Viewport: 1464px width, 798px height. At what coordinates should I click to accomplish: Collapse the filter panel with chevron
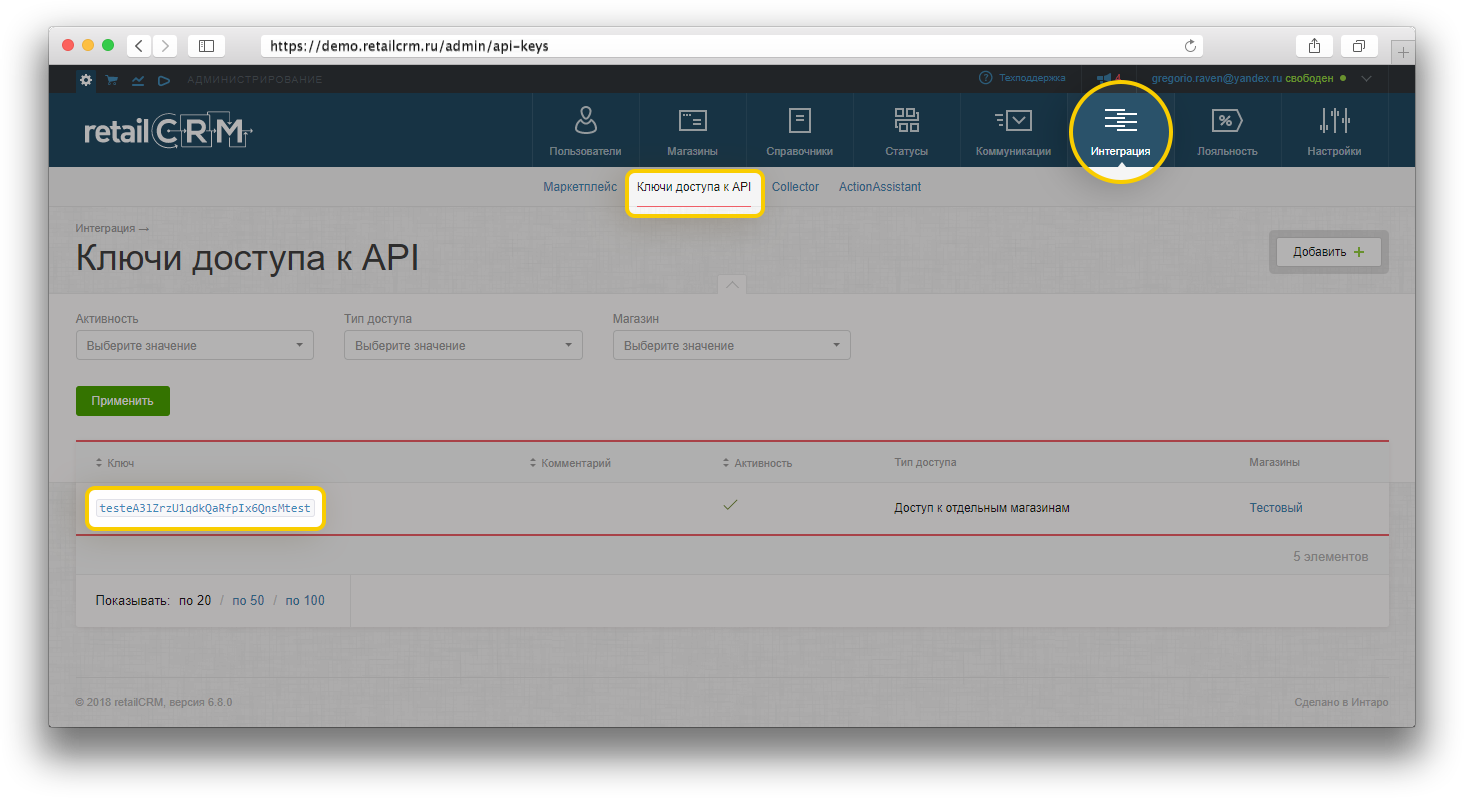click(x=732, y=285)
